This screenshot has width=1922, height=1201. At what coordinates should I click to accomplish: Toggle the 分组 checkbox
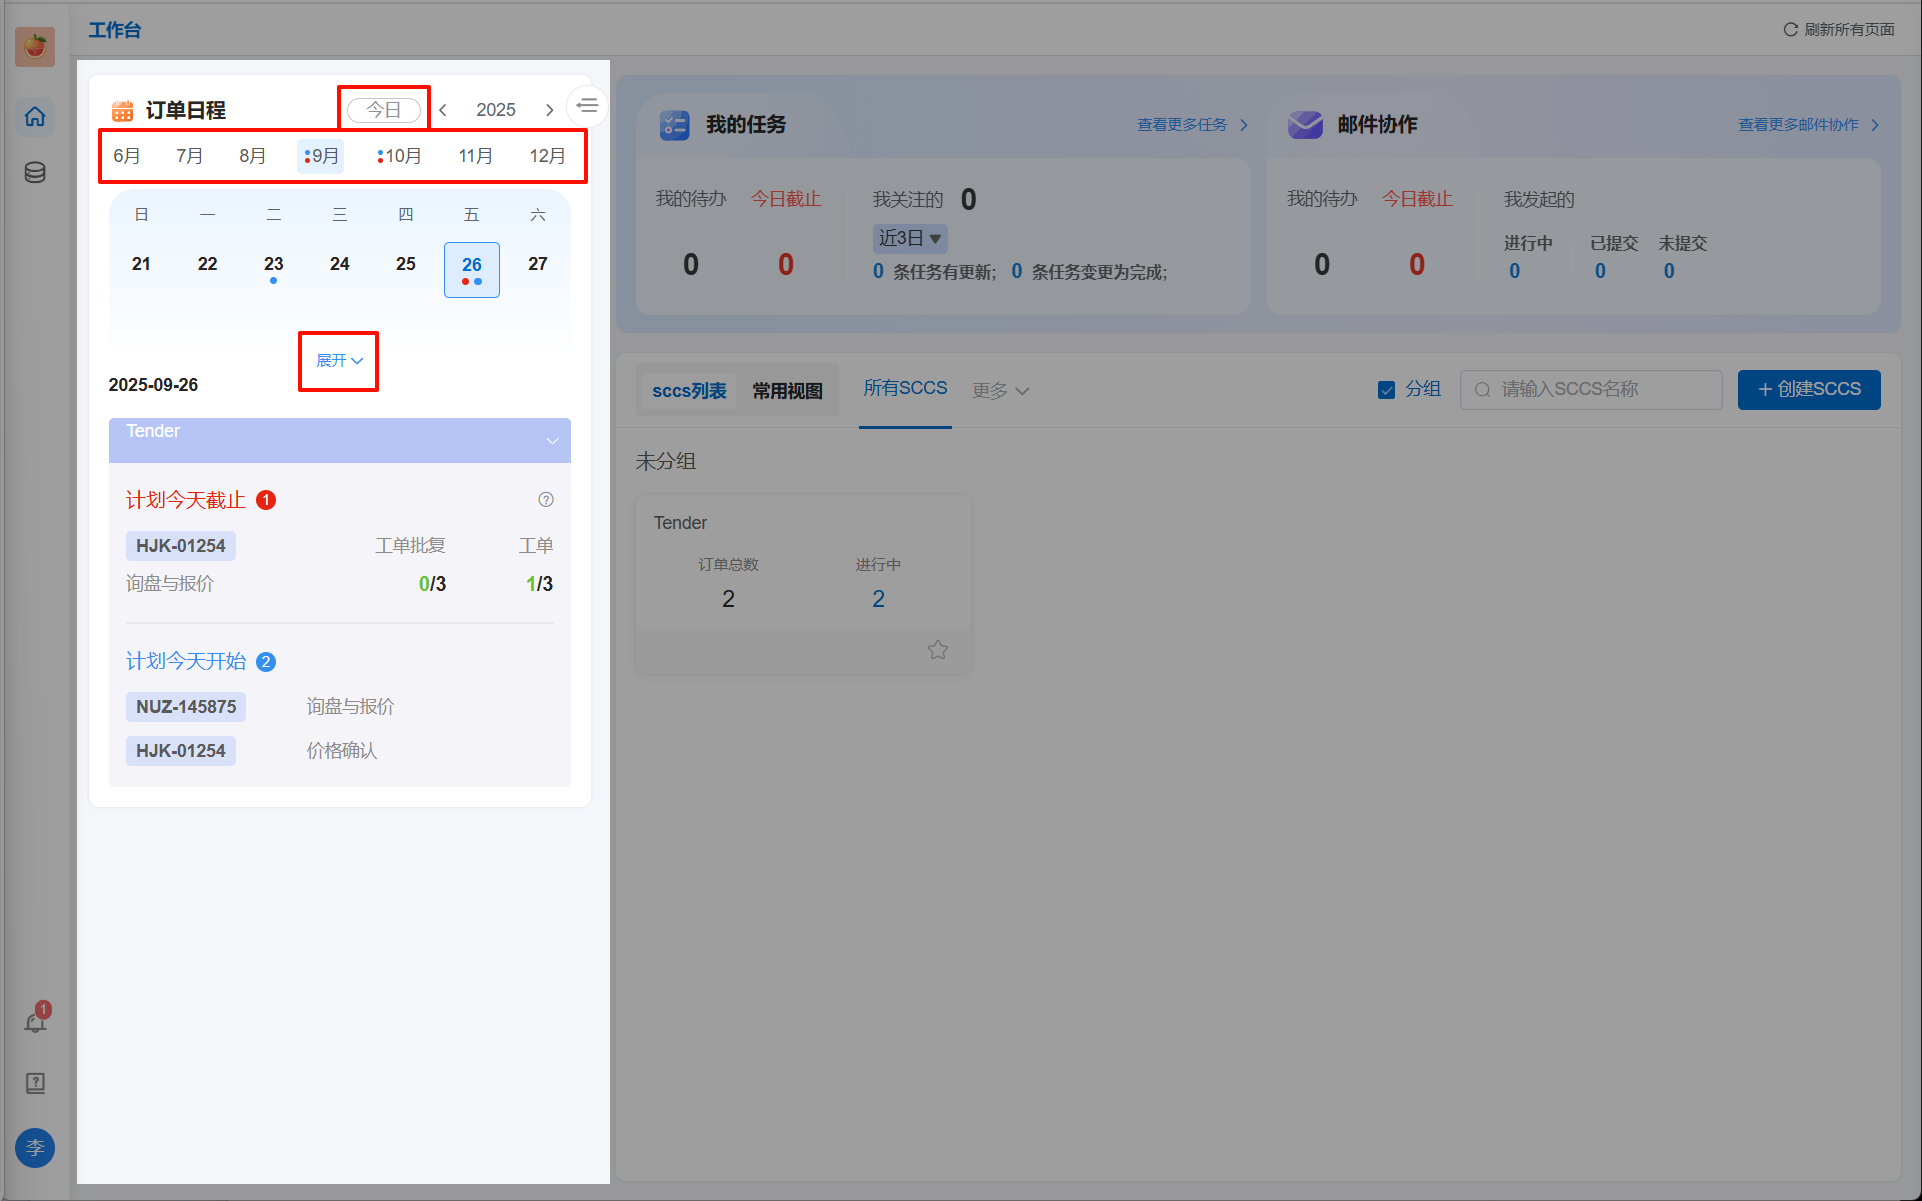(1386, 390)
